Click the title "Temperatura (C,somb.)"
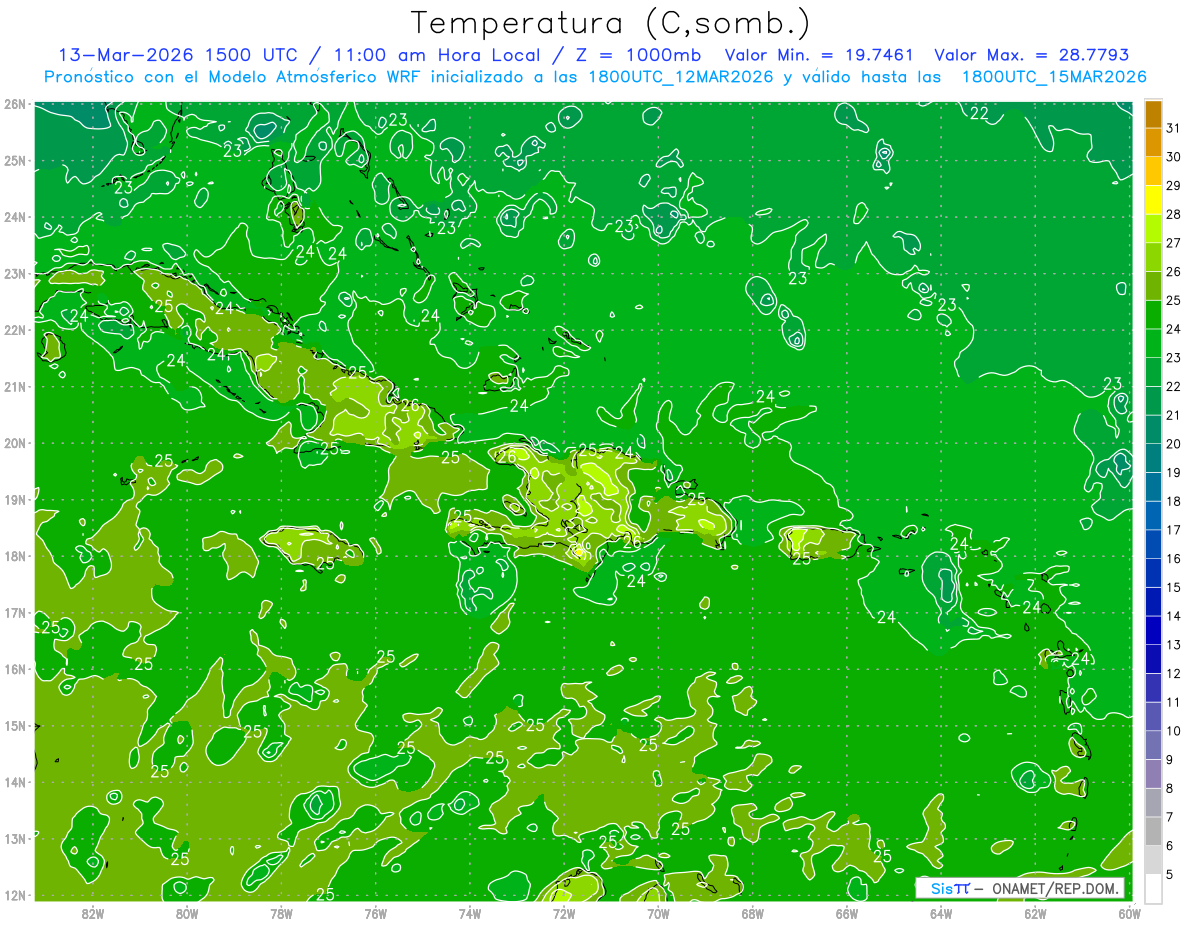 point(611,23)
